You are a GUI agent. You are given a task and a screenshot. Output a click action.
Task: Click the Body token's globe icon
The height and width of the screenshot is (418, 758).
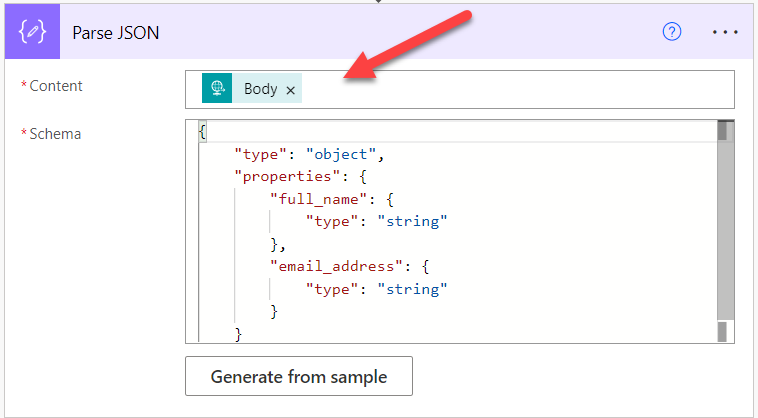tap(217, 89)
